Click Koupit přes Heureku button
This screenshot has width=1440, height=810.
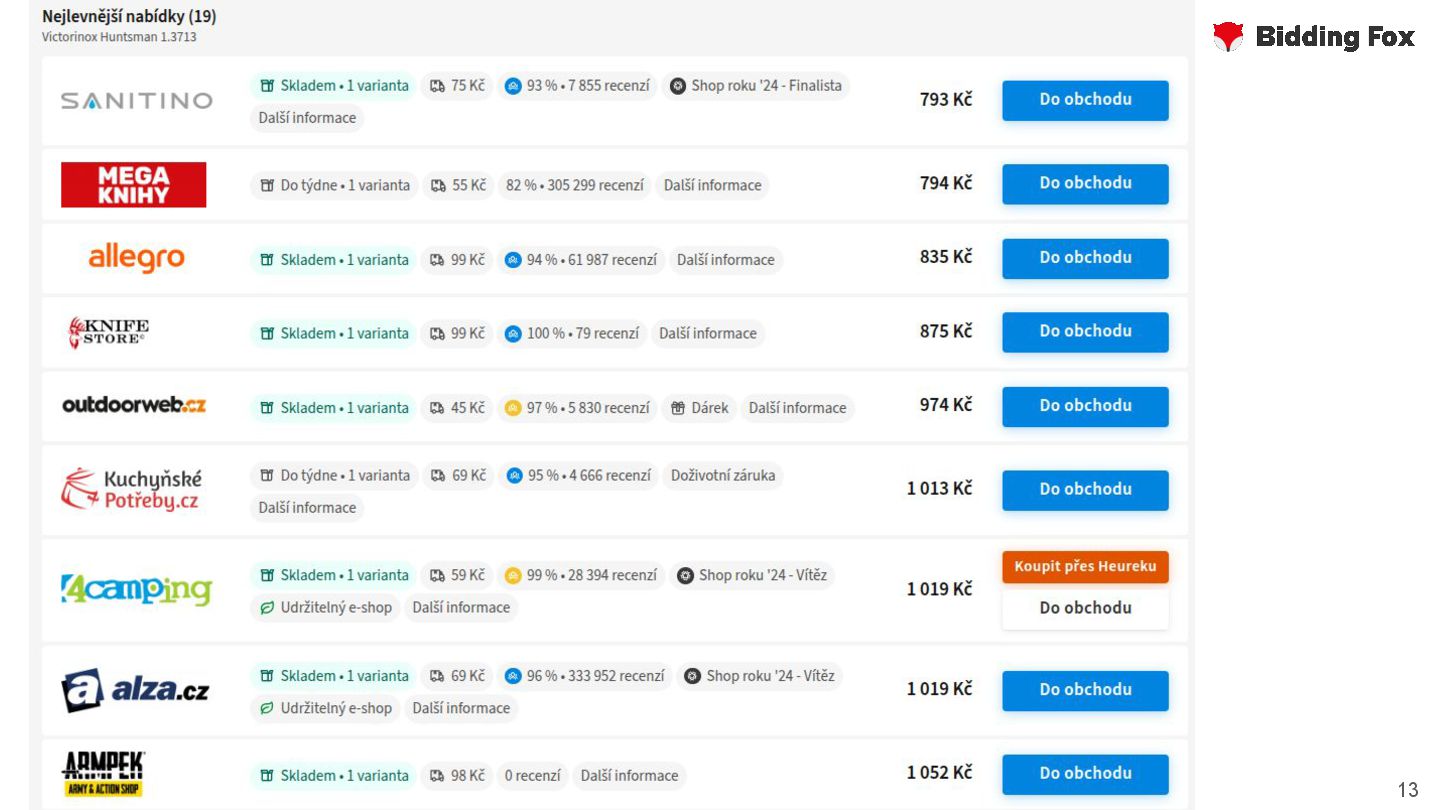coord(1085,567)
